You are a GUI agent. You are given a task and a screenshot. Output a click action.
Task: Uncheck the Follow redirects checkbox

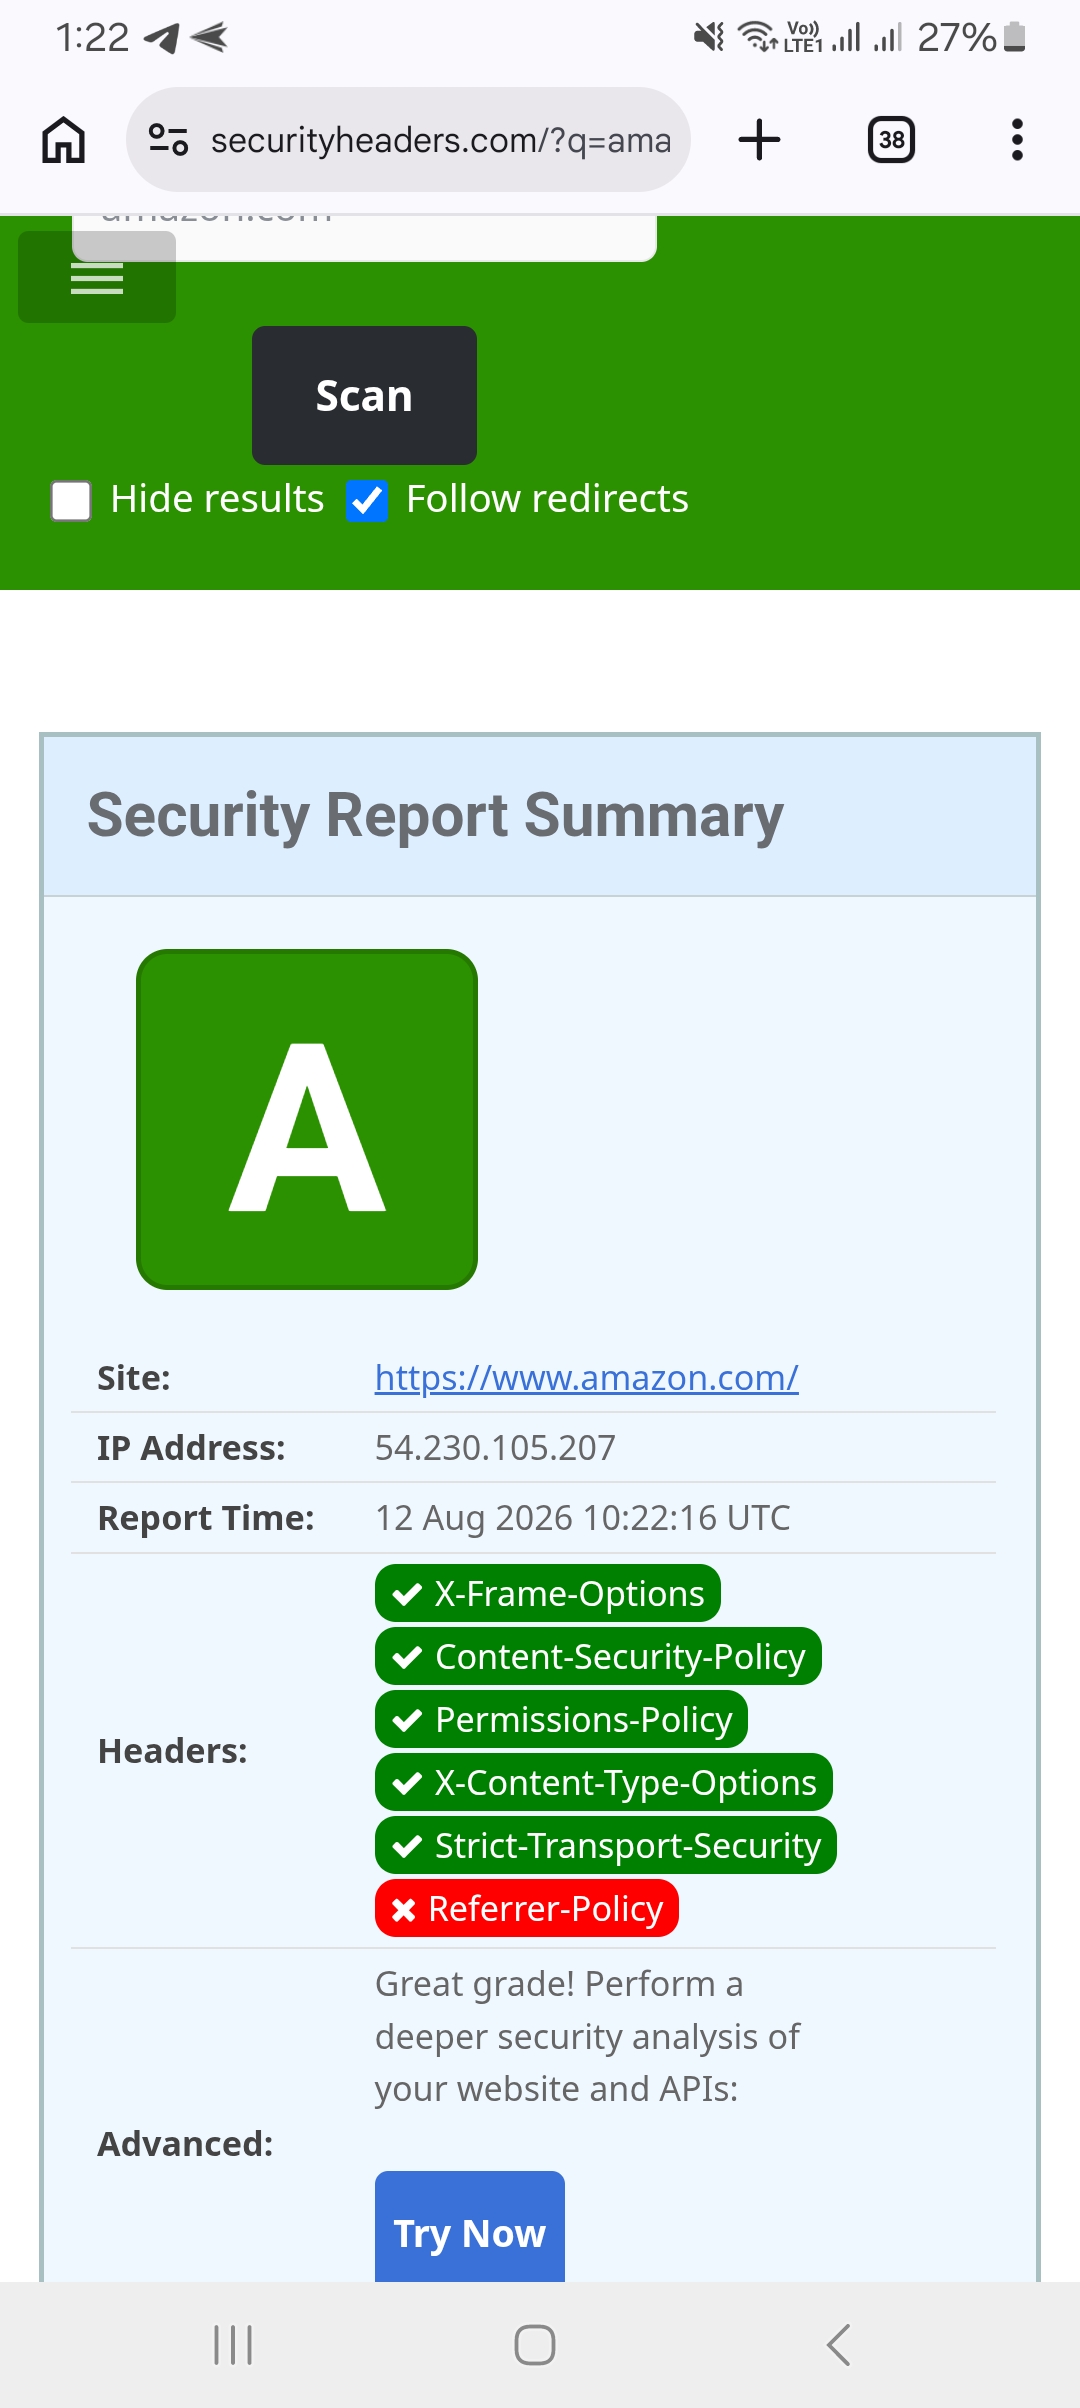(367, 500)
